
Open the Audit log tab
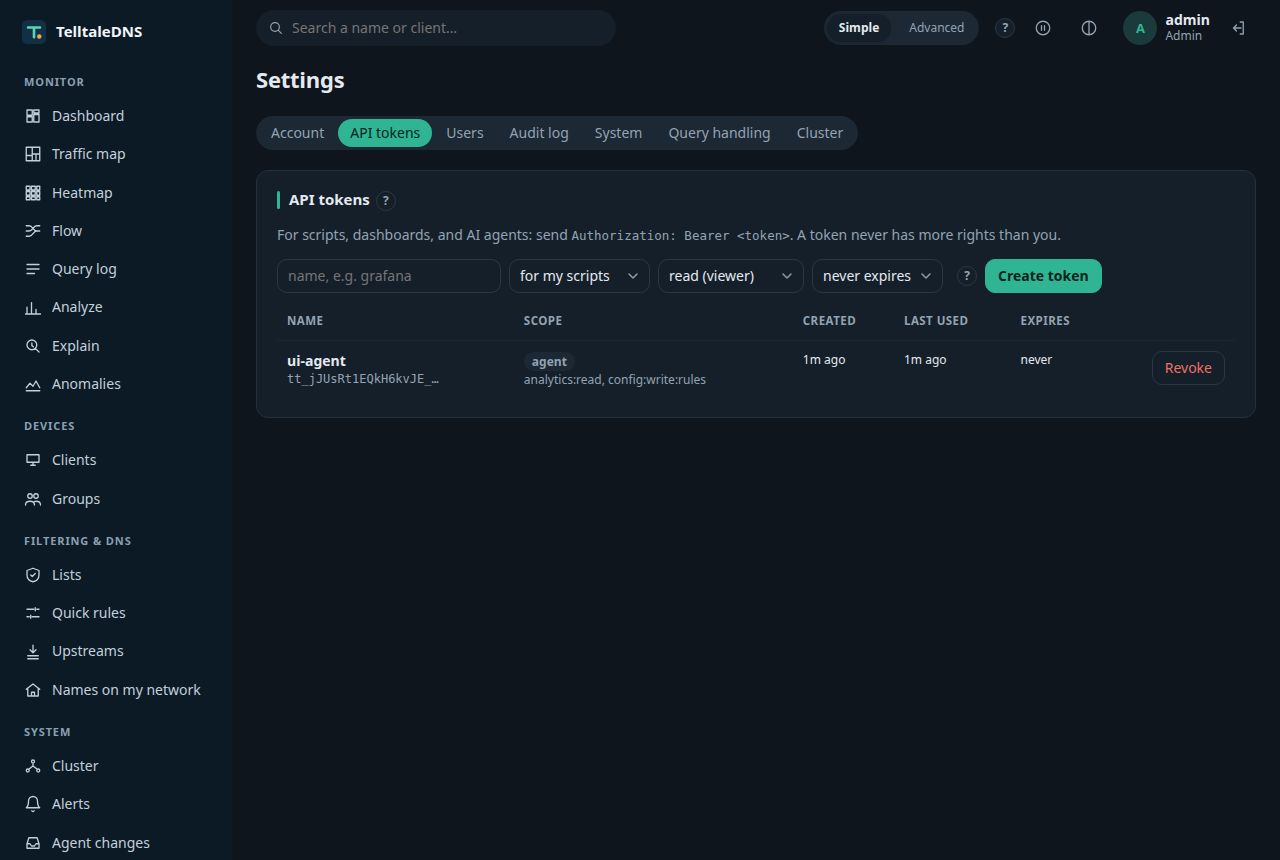539,133
